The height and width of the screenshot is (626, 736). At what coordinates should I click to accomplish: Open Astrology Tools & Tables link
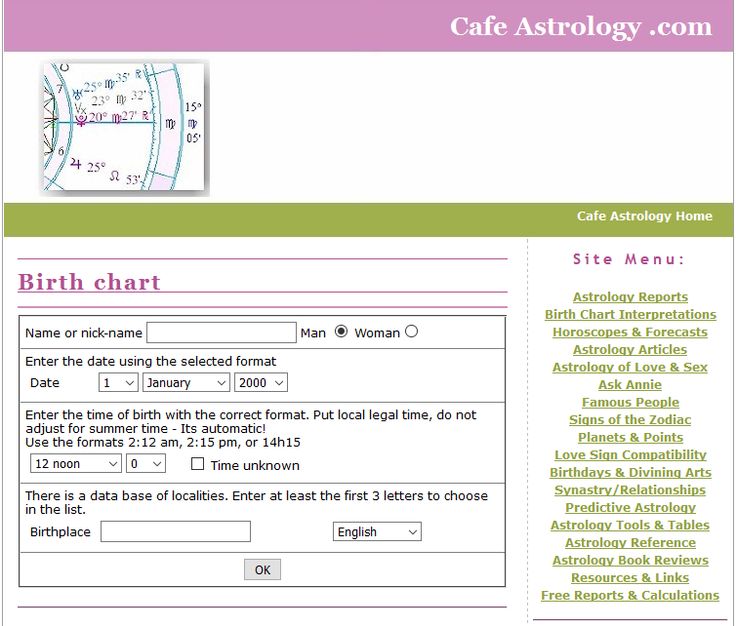[x=630, y=525]
